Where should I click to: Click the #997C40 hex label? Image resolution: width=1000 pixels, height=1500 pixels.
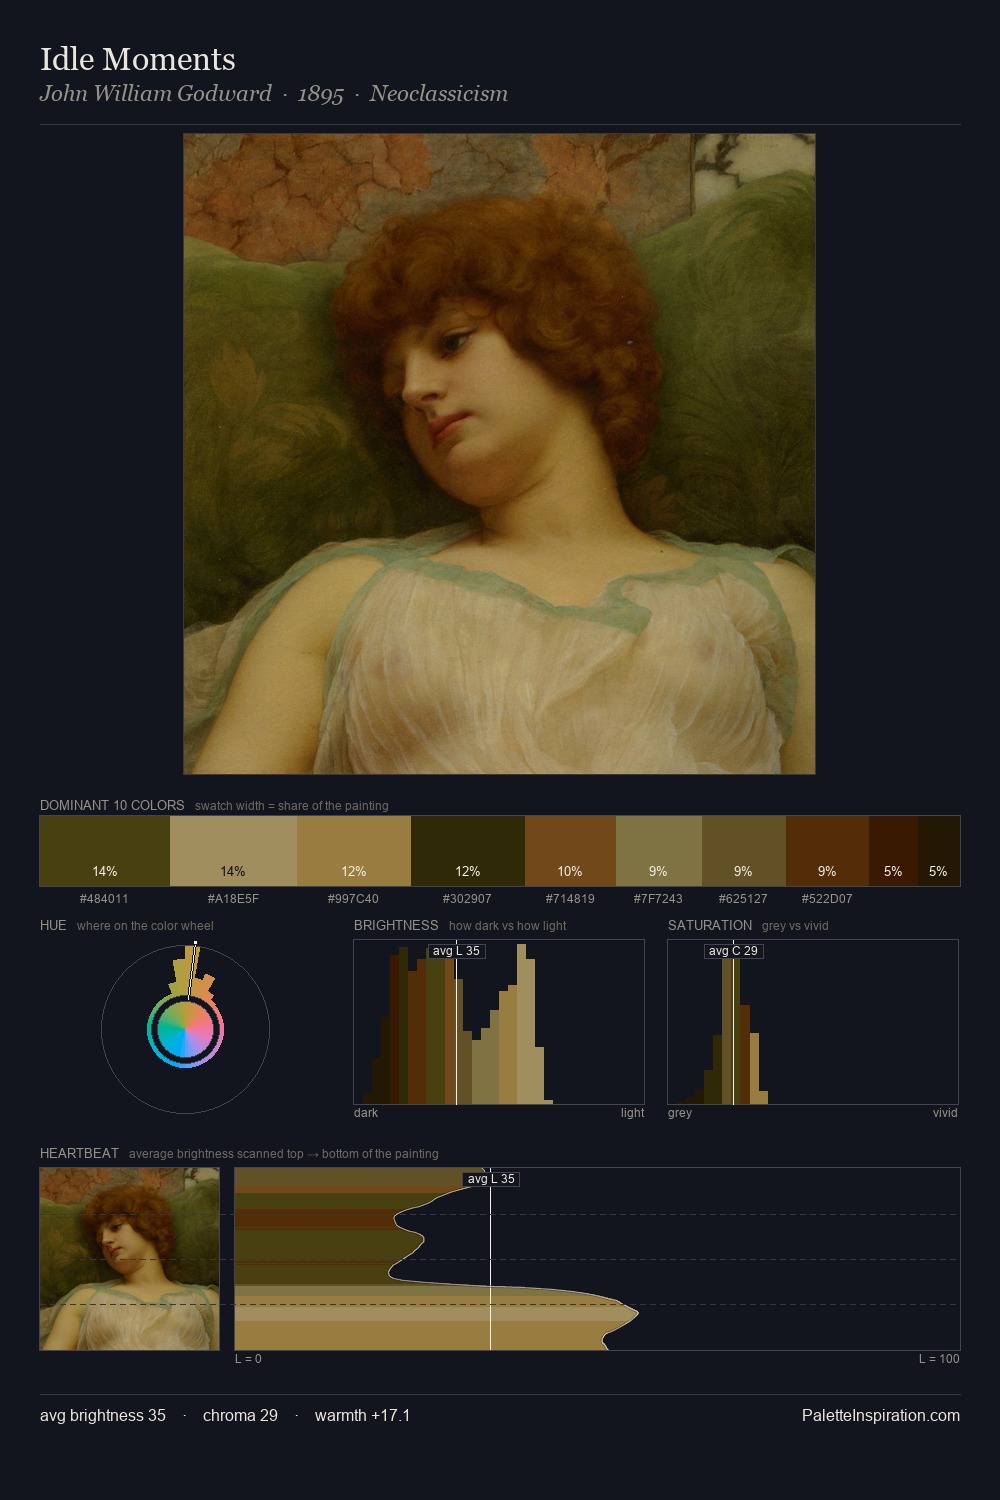[354, 899]
